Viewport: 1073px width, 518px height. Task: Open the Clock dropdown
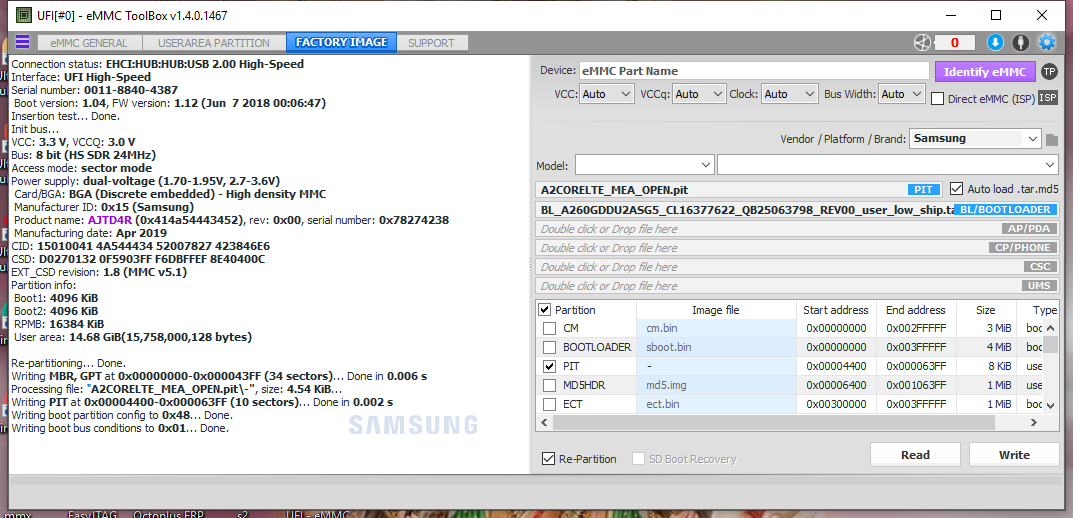coord(790,94)
